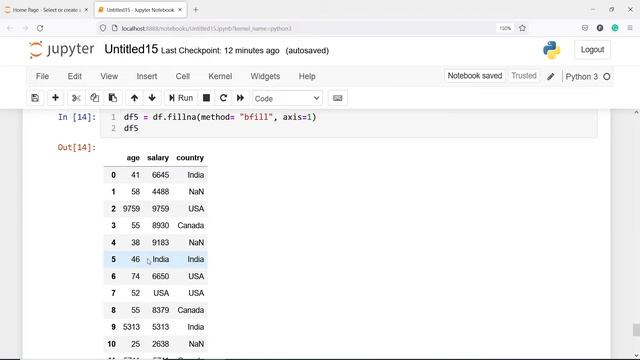Click the shield tracking protection icon
Image resolution: width=640 pixels, height=360 pixels.
click(103, 28)
